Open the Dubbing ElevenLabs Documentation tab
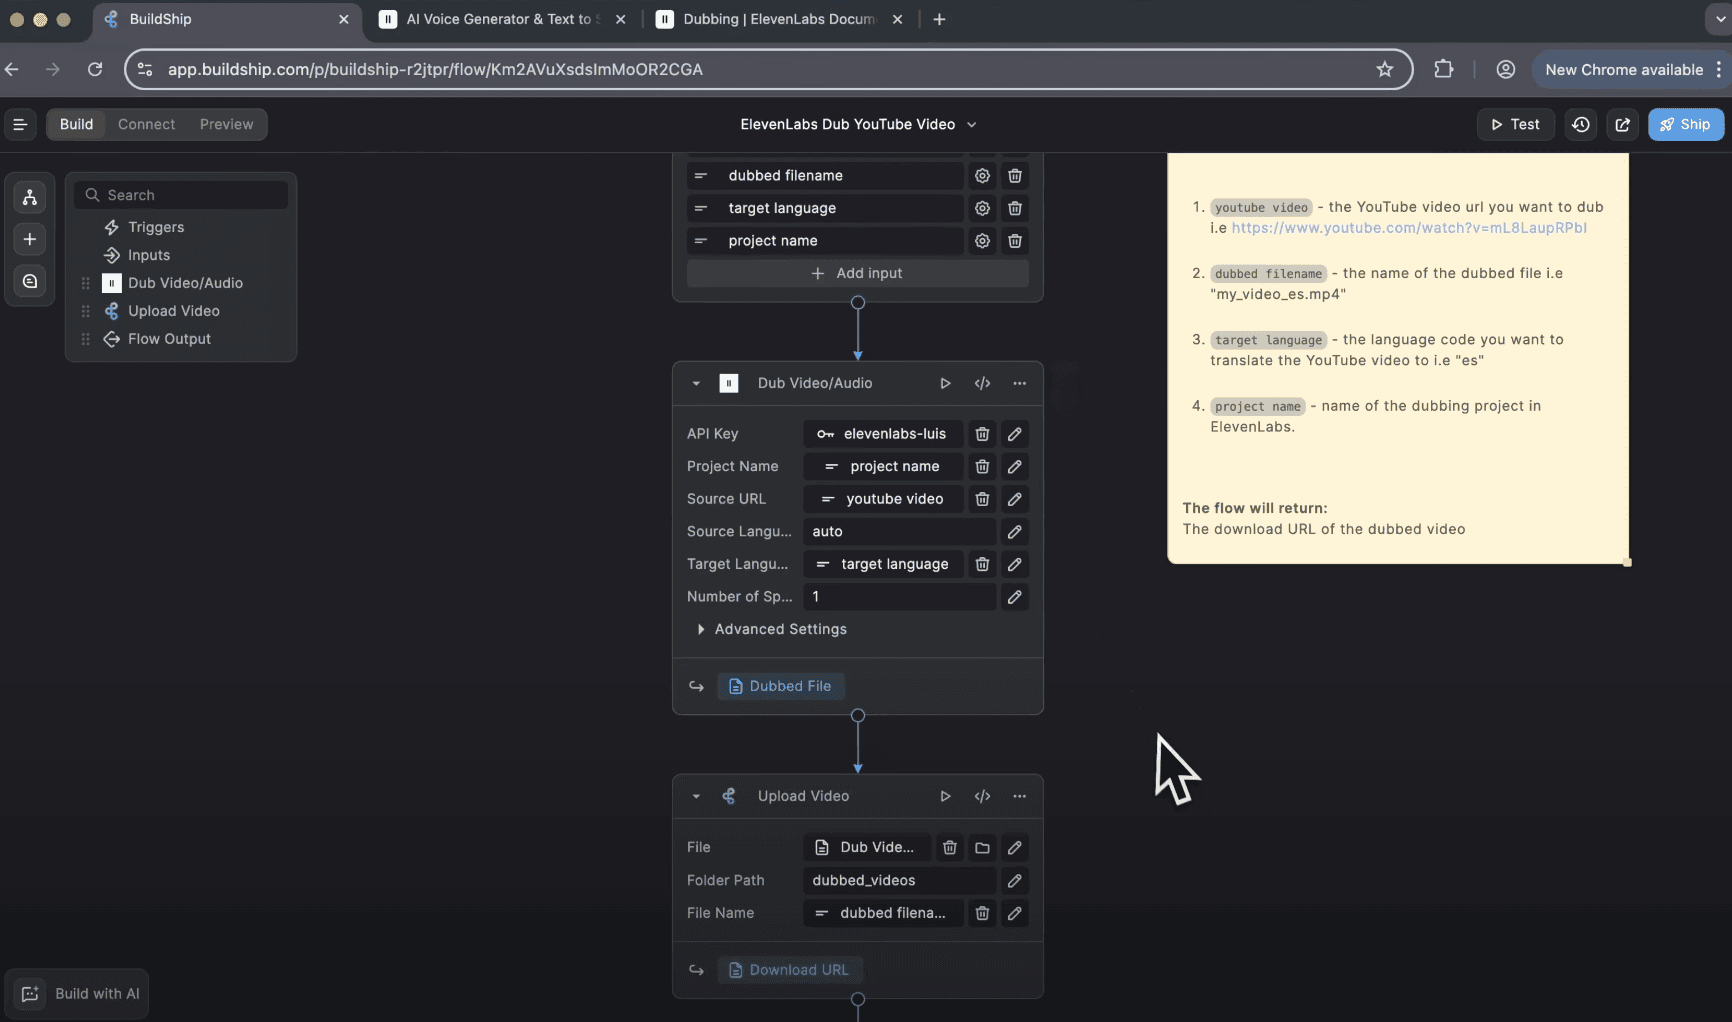 click(779, 19)
